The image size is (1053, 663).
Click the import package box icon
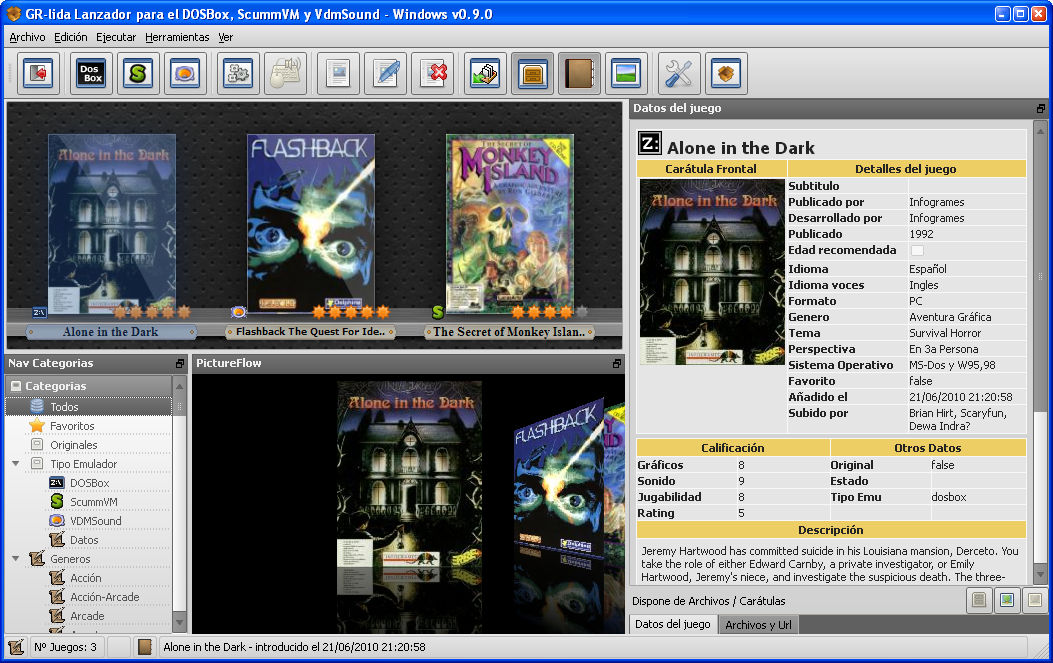pos(726,73)
